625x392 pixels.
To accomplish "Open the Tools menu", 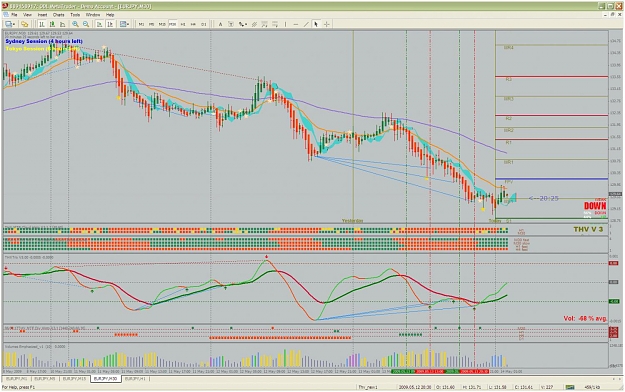I will click(x=75, y=14).
